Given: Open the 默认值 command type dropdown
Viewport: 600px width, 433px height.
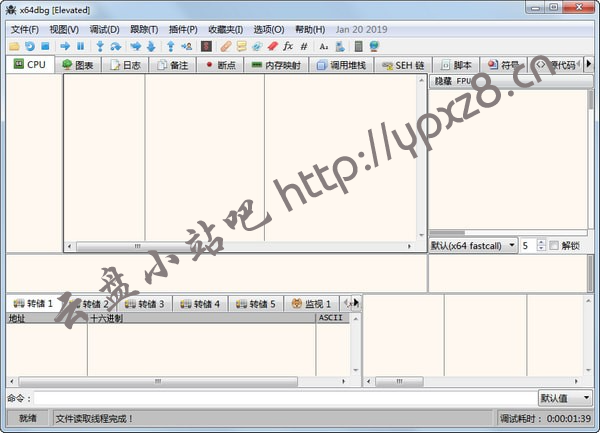Looking at the screenshot, I should click(x=565, y=398).
